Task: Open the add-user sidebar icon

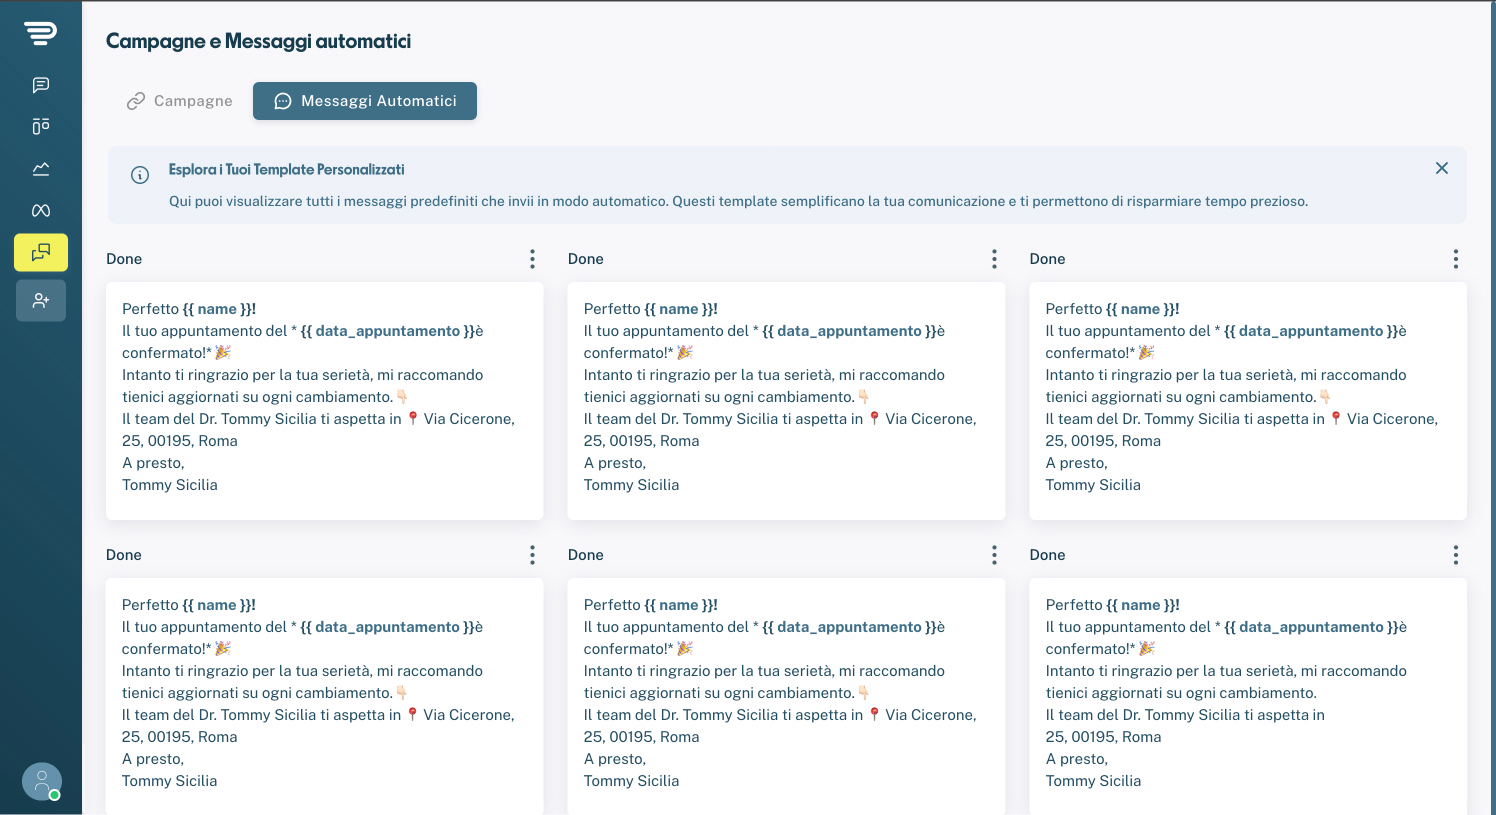Action: coord(41,300)
